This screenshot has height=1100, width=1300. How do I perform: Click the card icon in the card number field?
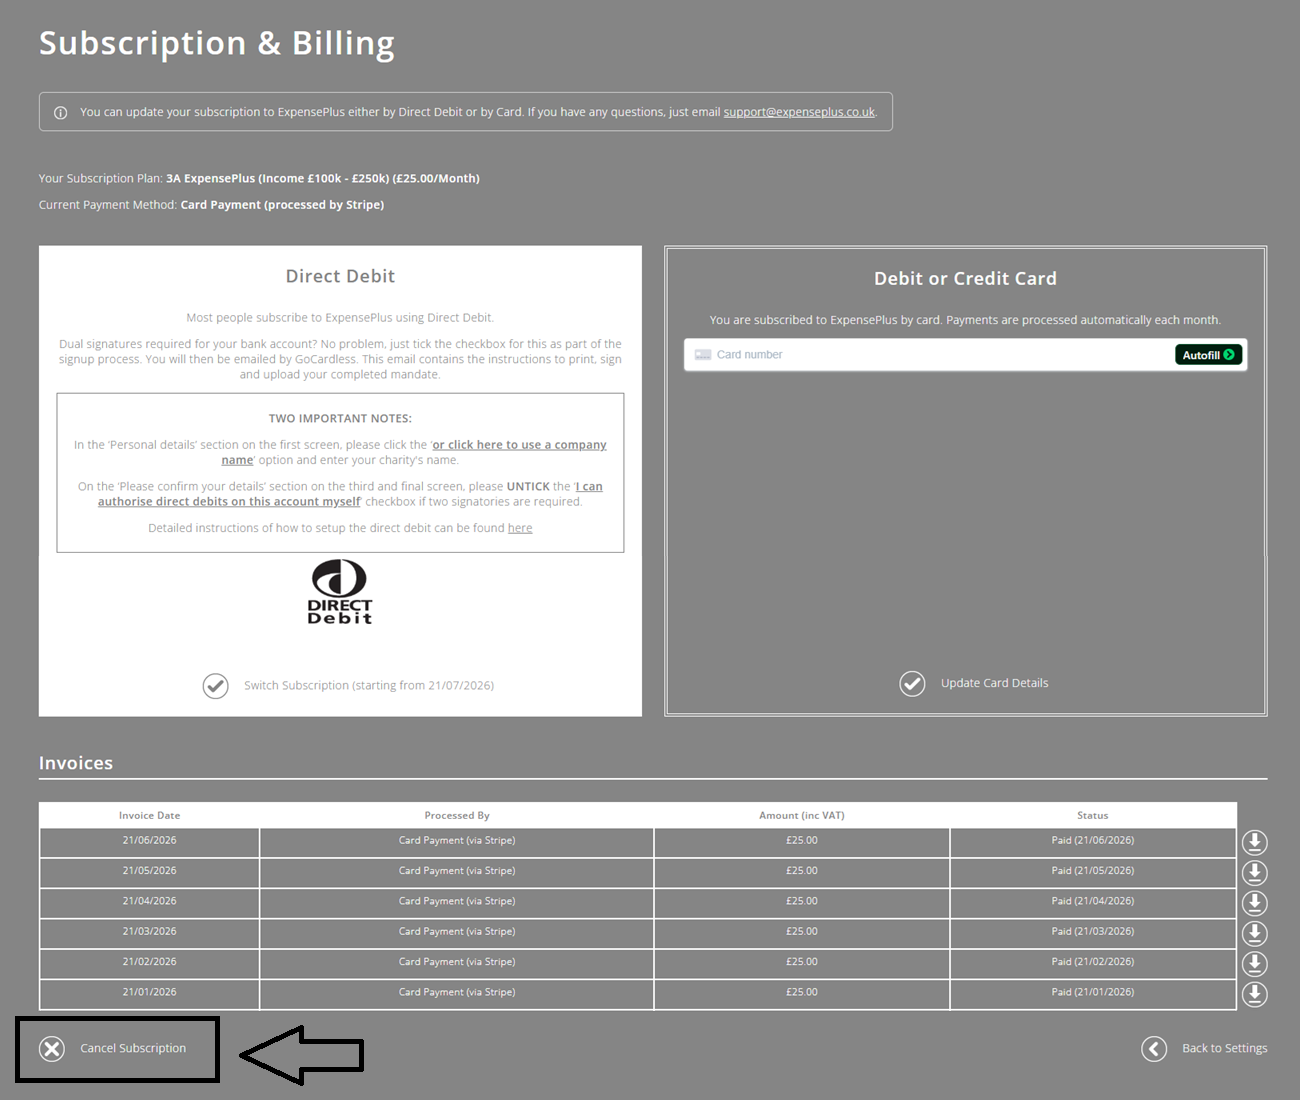703,355
